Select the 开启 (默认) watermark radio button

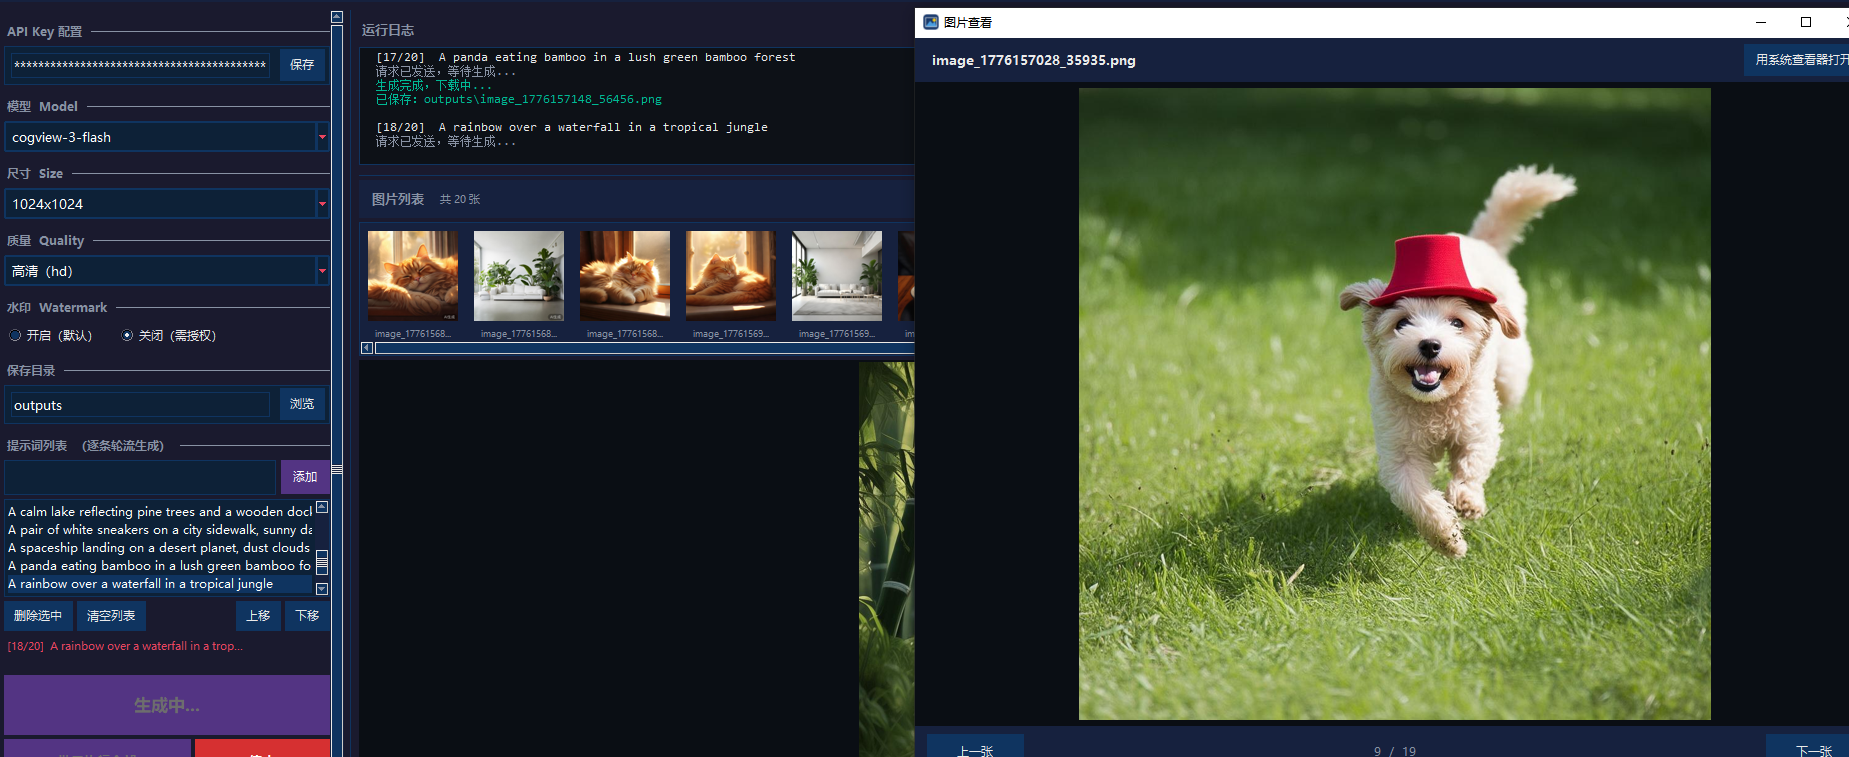15,336
